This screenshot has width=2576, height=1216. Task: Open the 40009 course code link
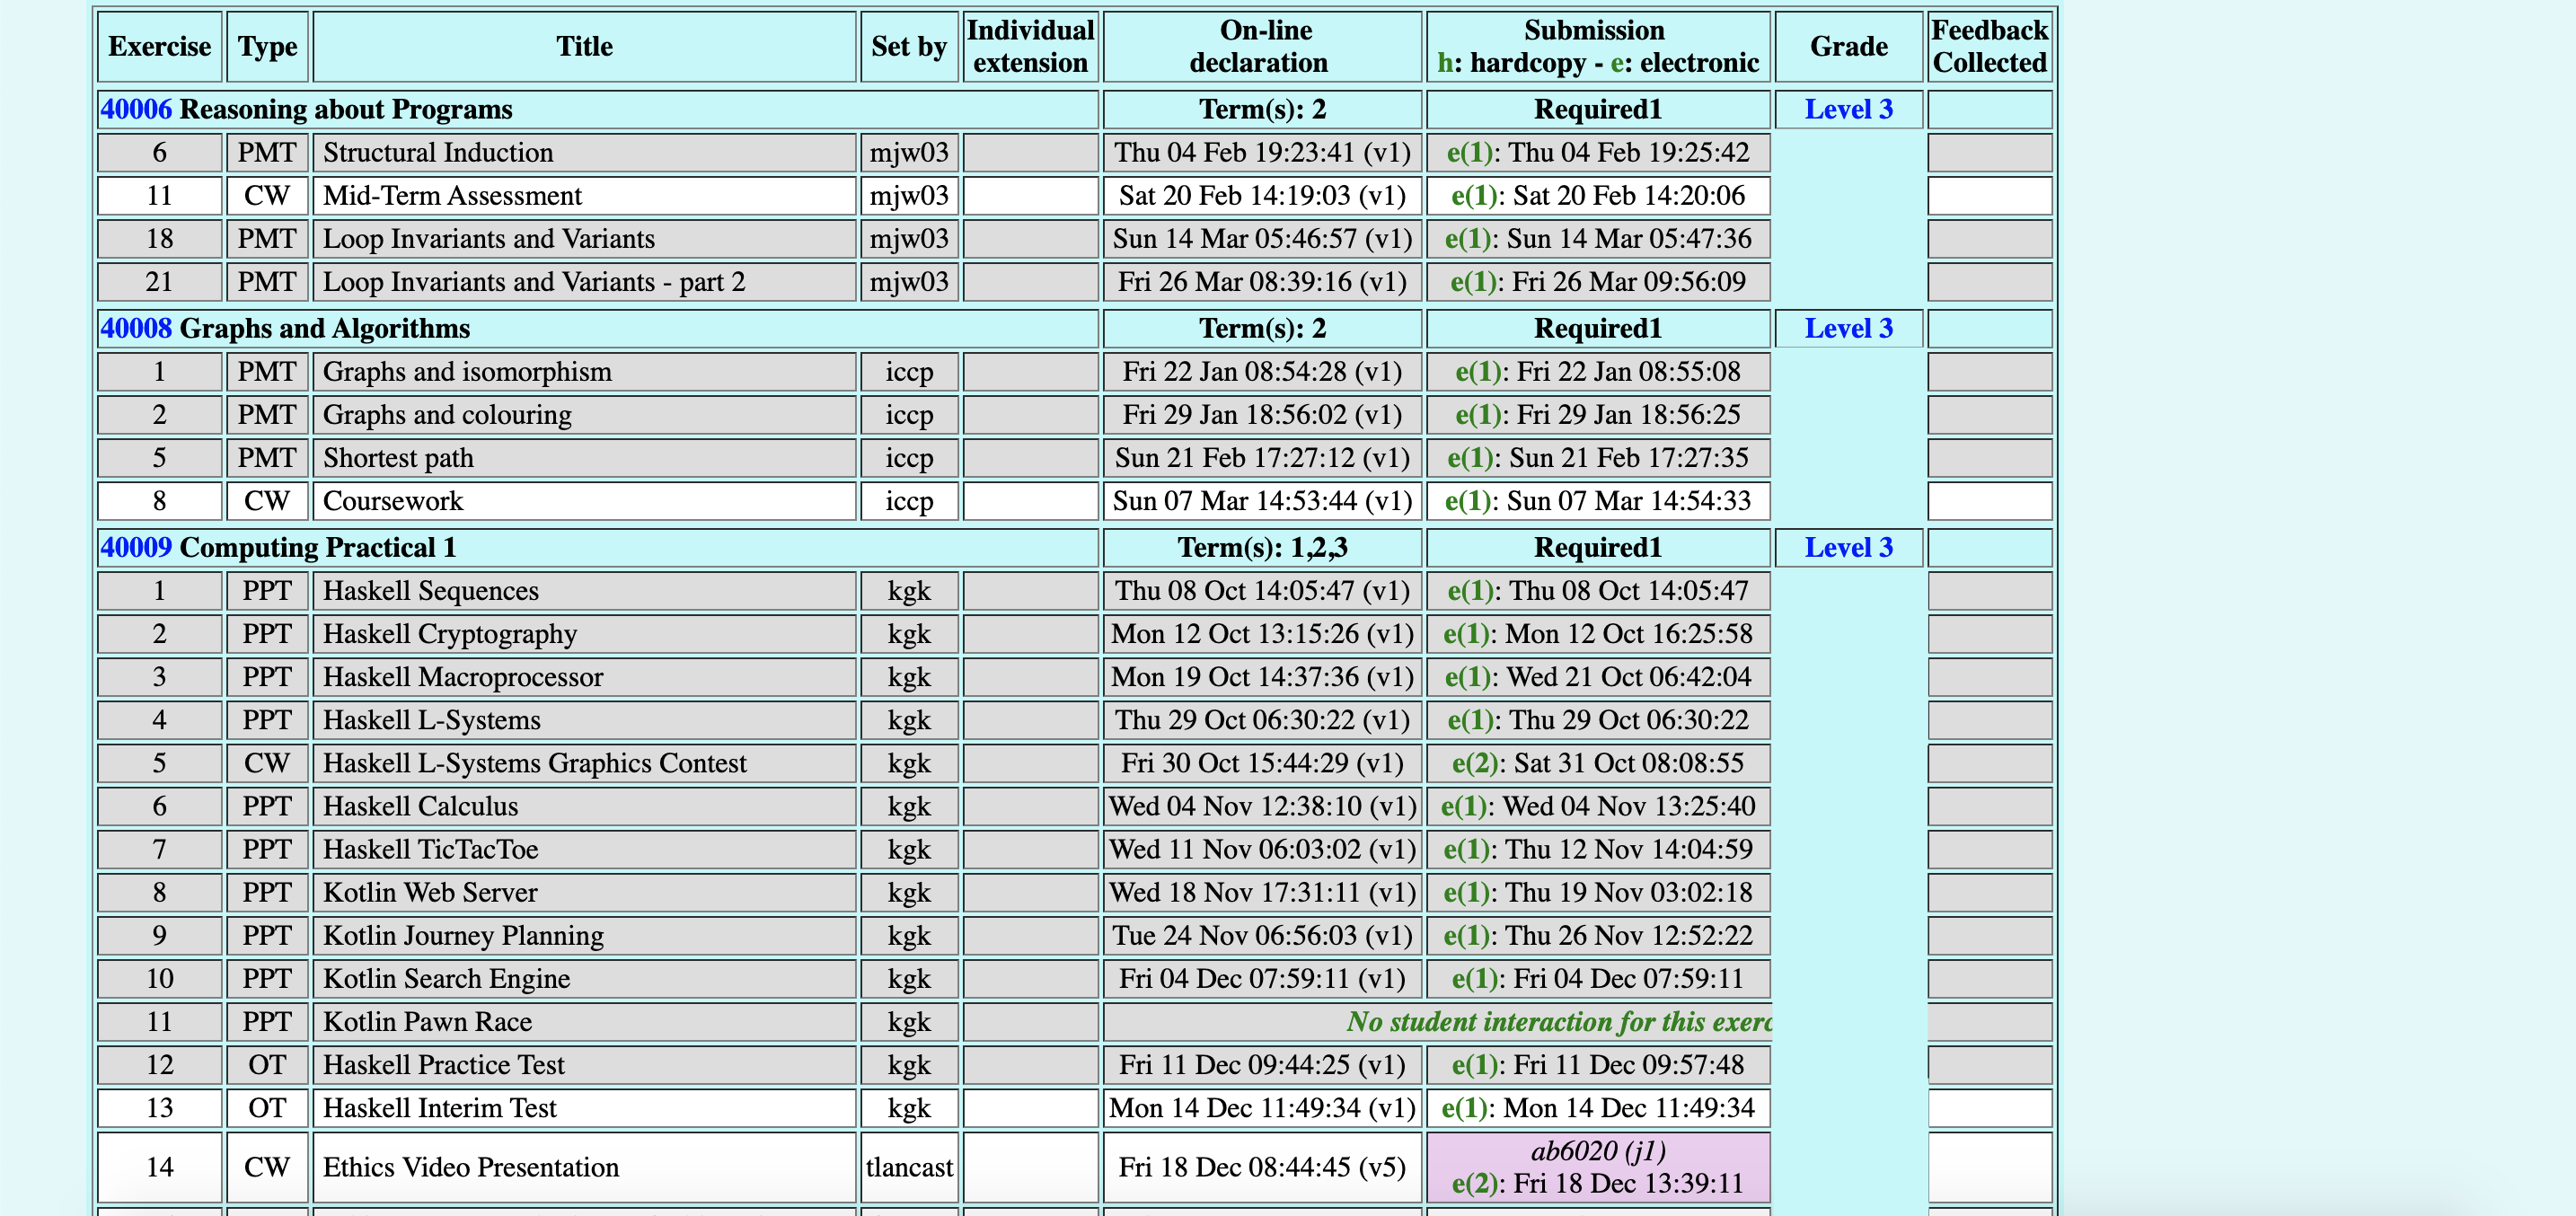[x=136, y=547]
